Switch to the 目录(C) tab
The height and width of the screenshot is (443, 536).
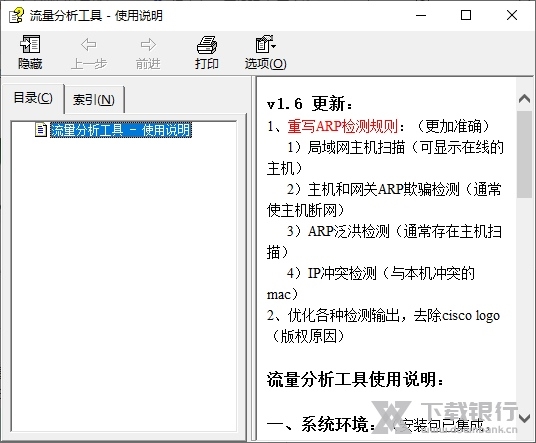tap(33, 98)
